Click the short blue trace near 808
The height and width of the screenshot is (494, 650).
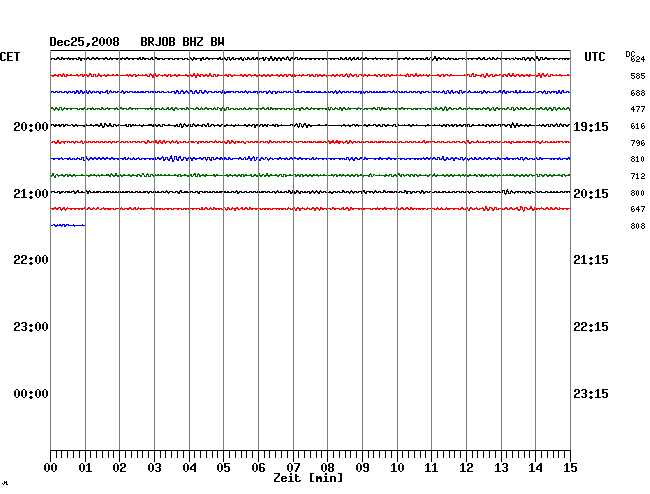68,225
